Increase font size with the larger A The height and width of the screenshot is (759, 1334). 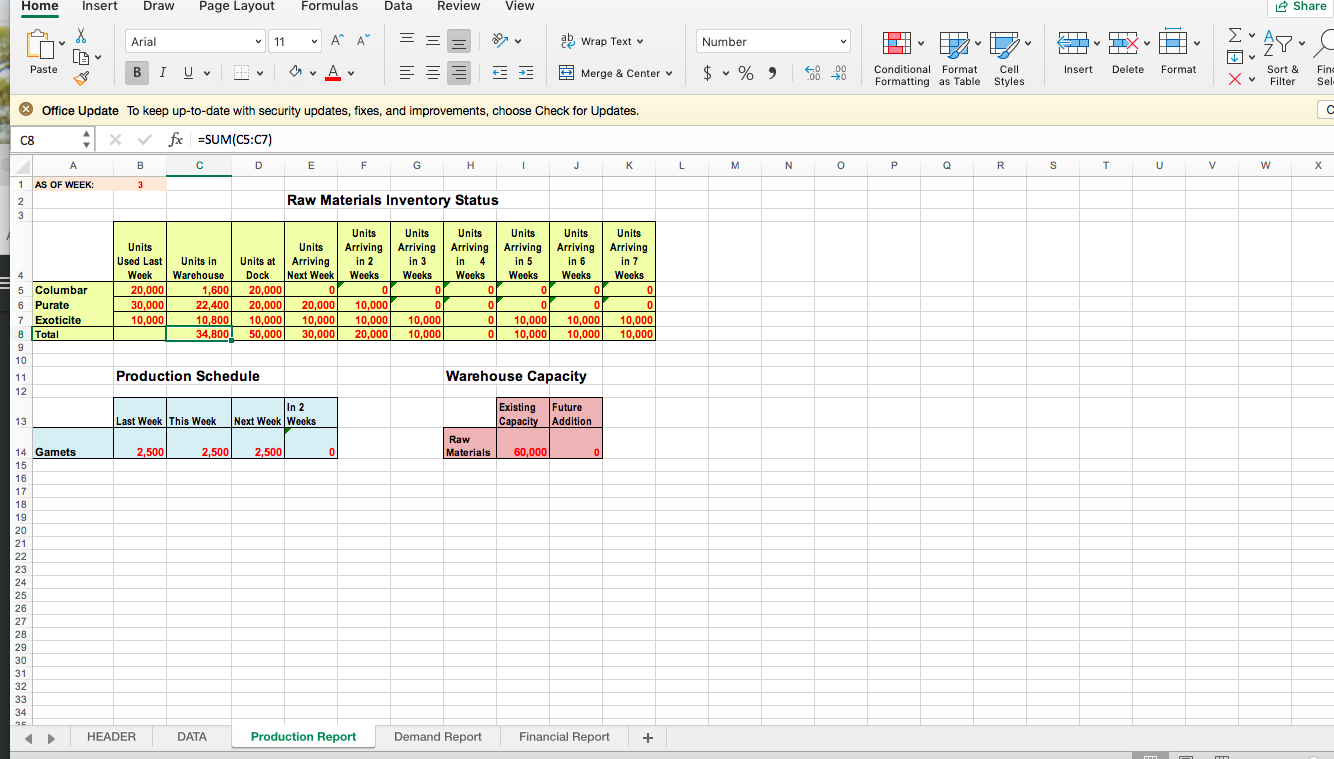(335, 41)
